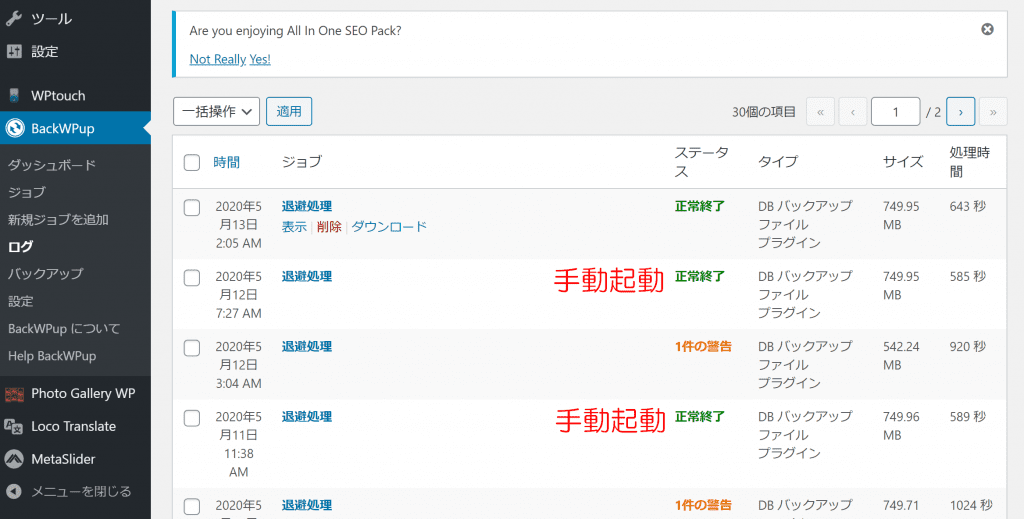Select the May 12 7:27 AM log checkbox
1024x519 pixels.
coord(192,277)
